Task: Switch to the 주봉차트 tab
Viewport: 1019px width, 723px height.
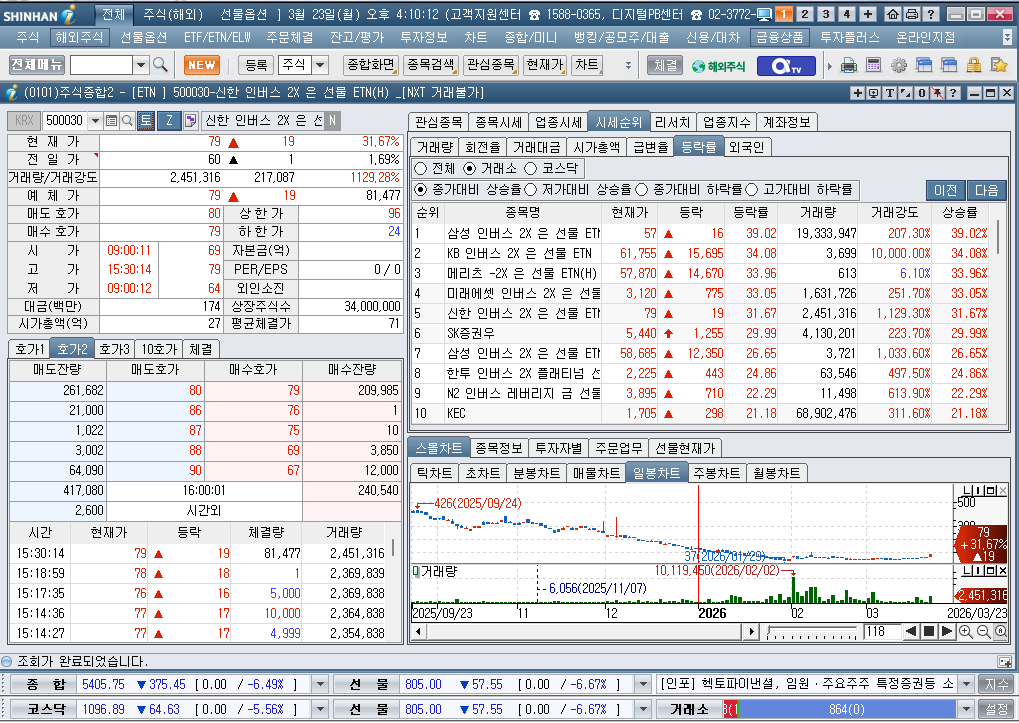Action: point(716,473)
